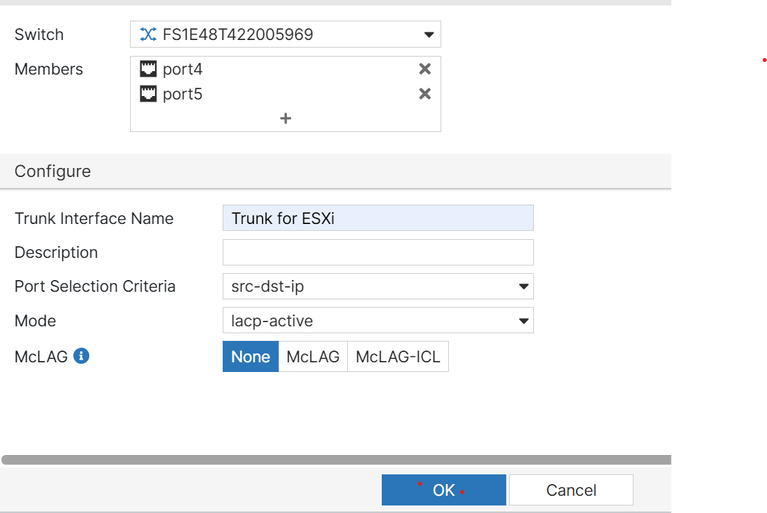Click the switch icon beside FS1E48T422005969
The image size is (767, 513).
[148, 35]
